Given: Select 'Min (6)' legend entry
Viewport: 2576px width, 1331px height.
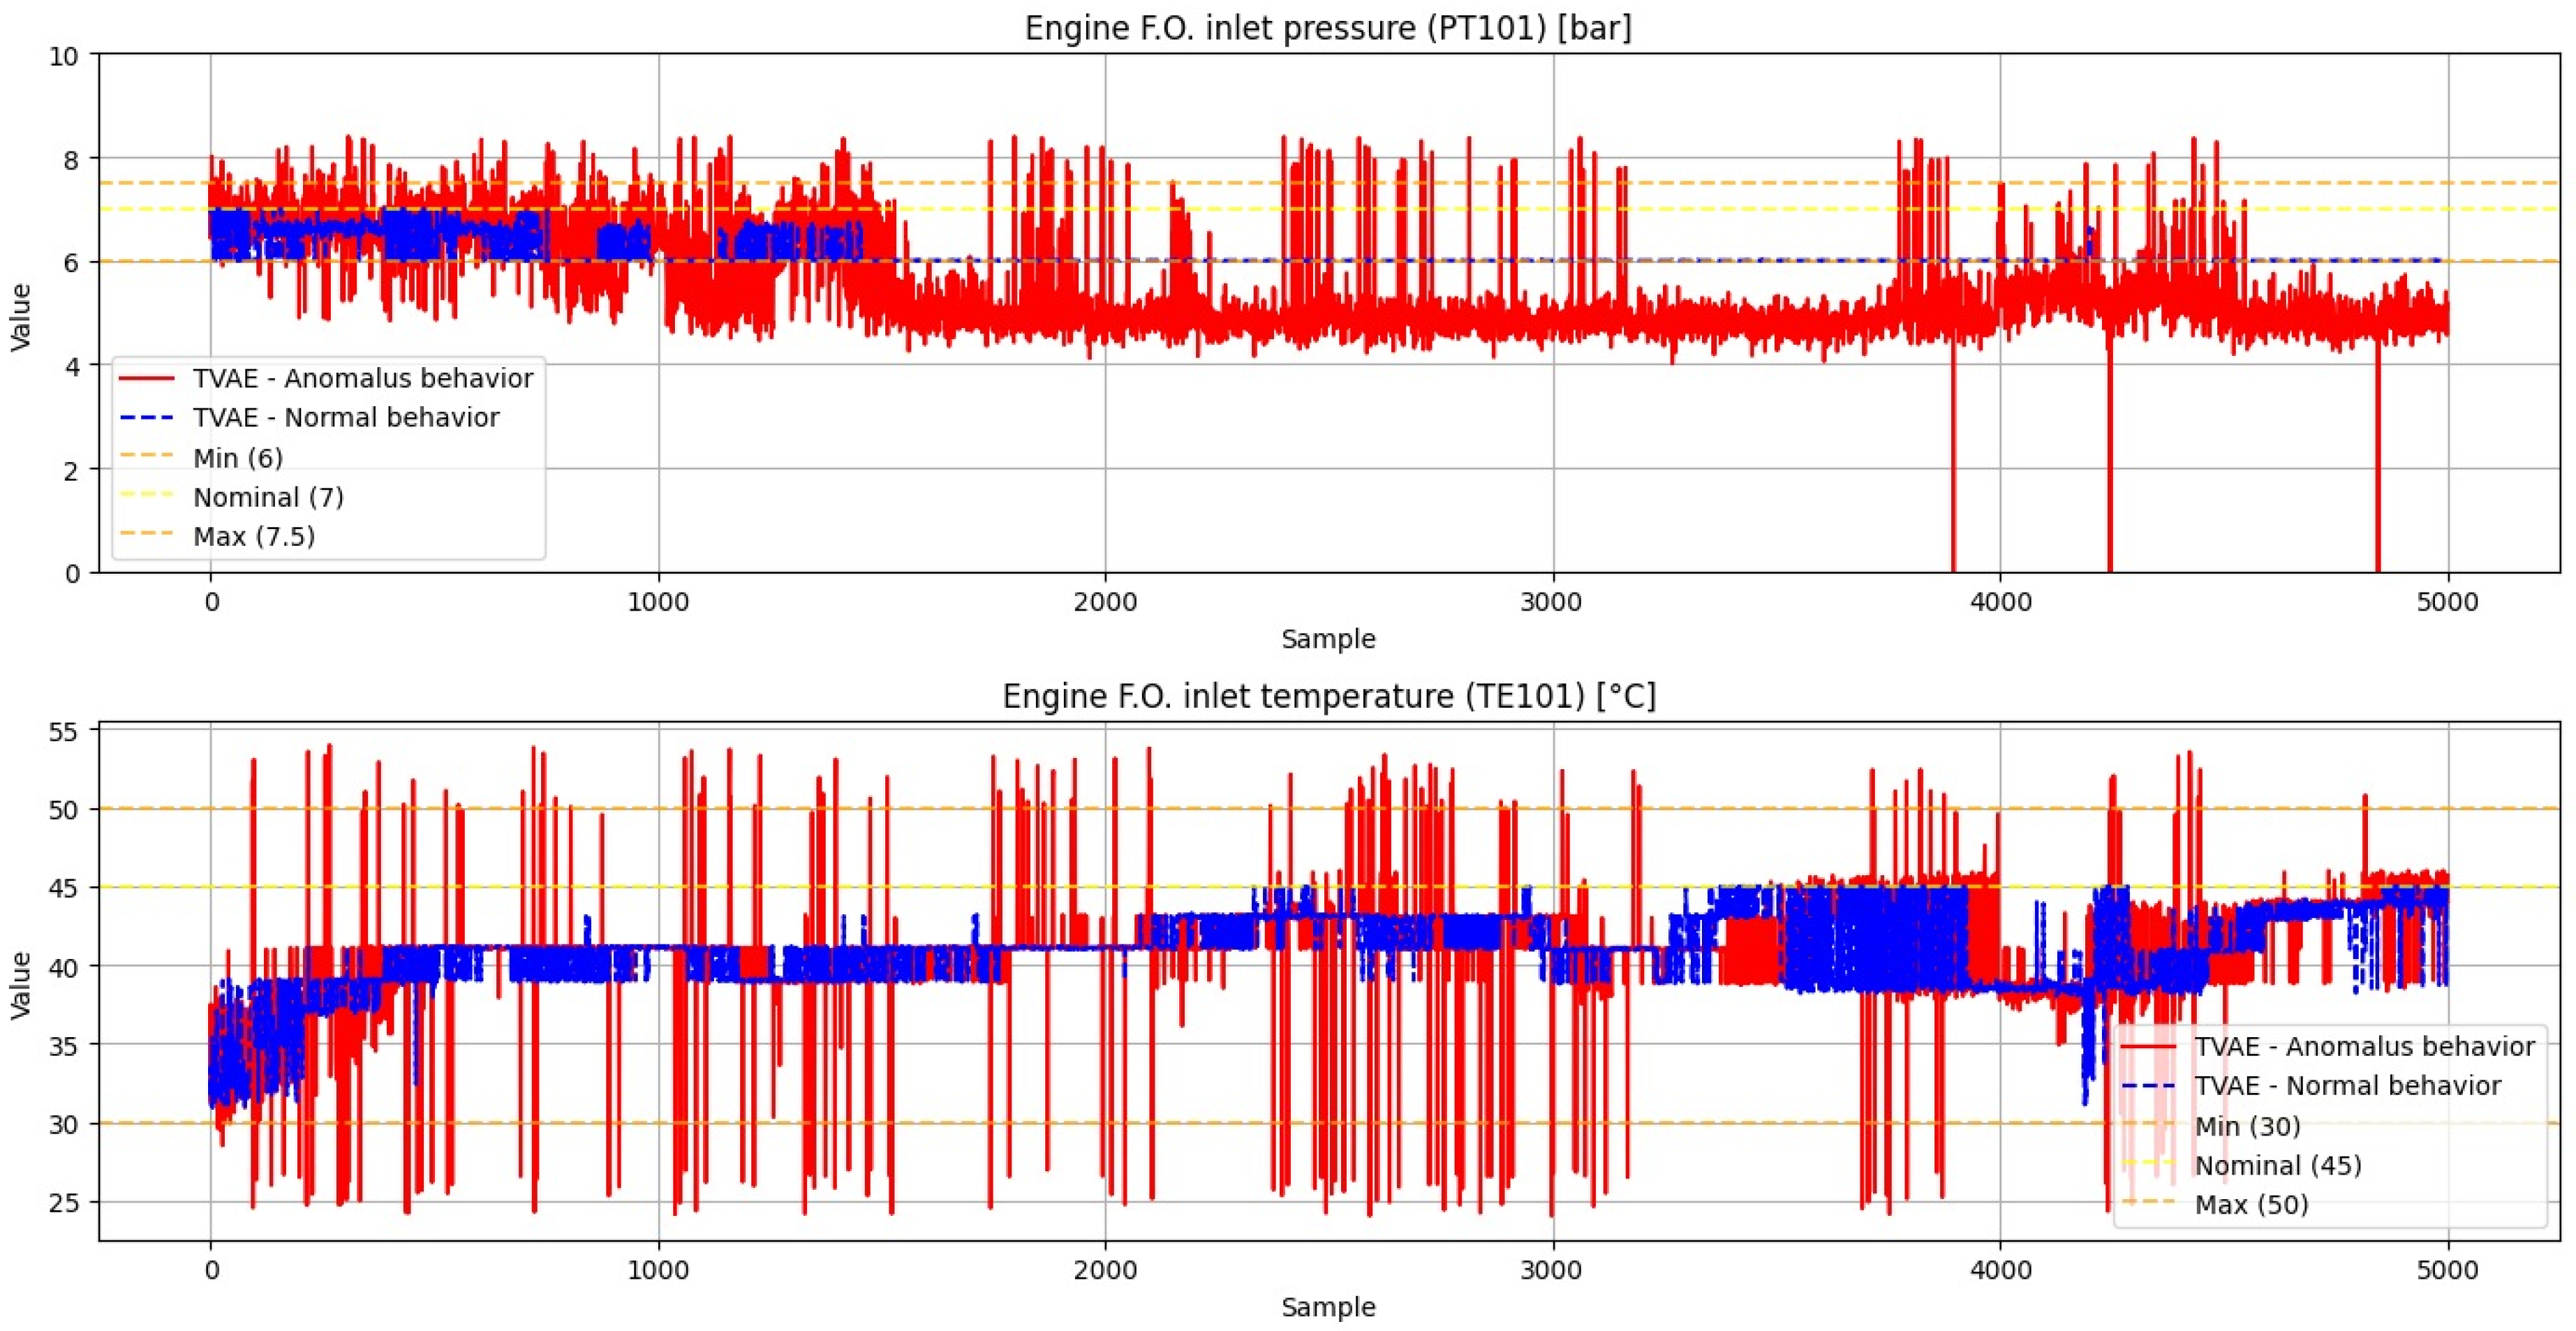Looking at the screenshot, I should click(238, 458).
